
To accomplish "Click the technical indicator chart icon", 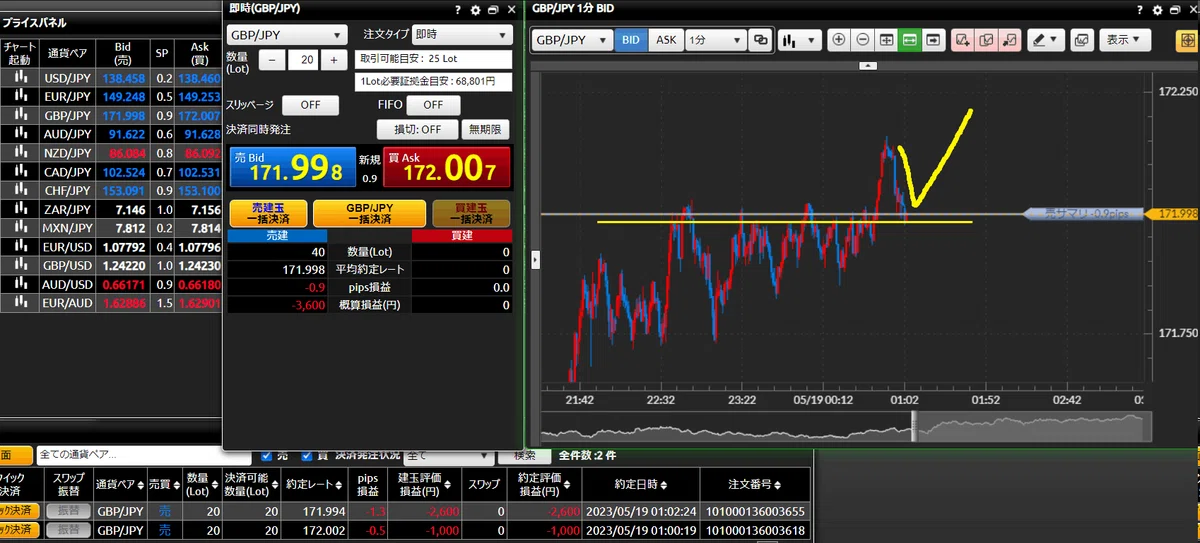I will tap(1081, 40).
